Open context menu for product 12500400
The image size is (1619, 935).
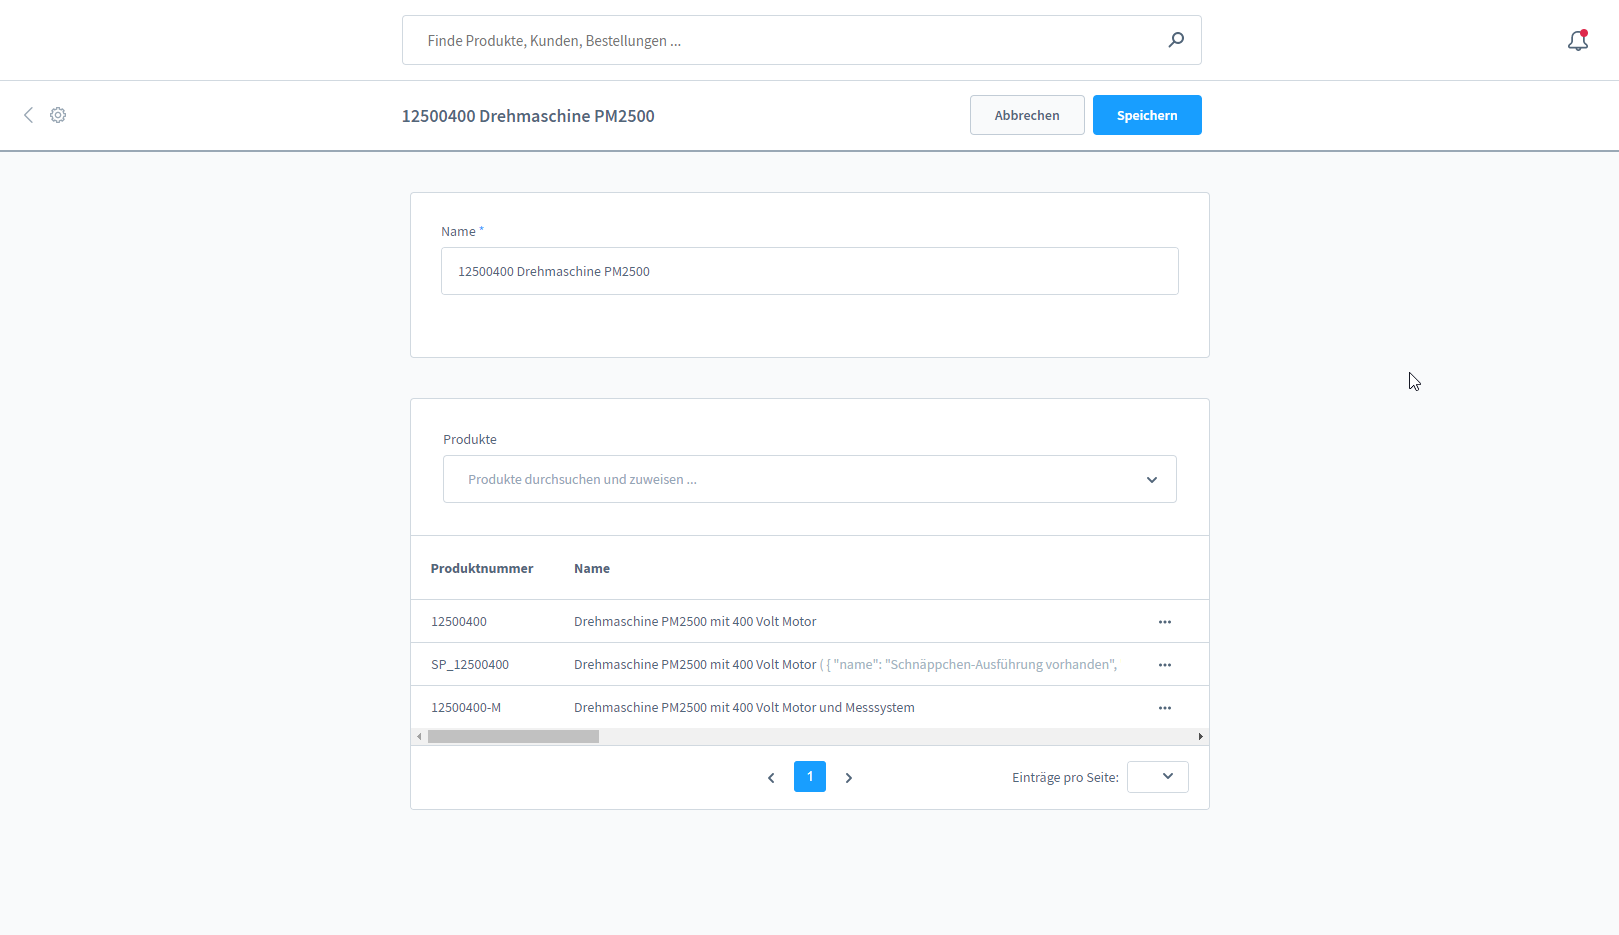point(1165,622)
